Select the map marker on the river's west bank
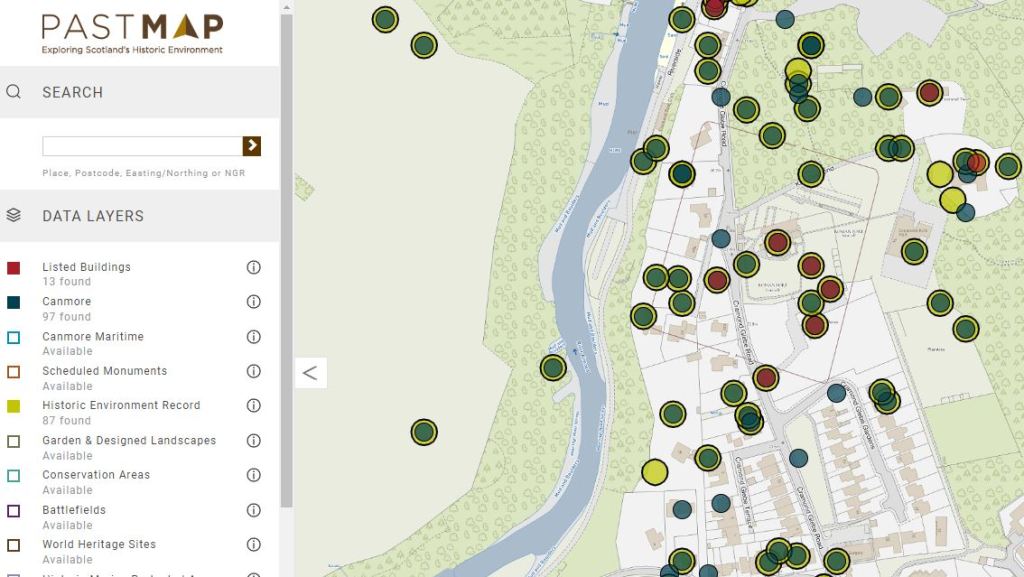 (553, 368)
